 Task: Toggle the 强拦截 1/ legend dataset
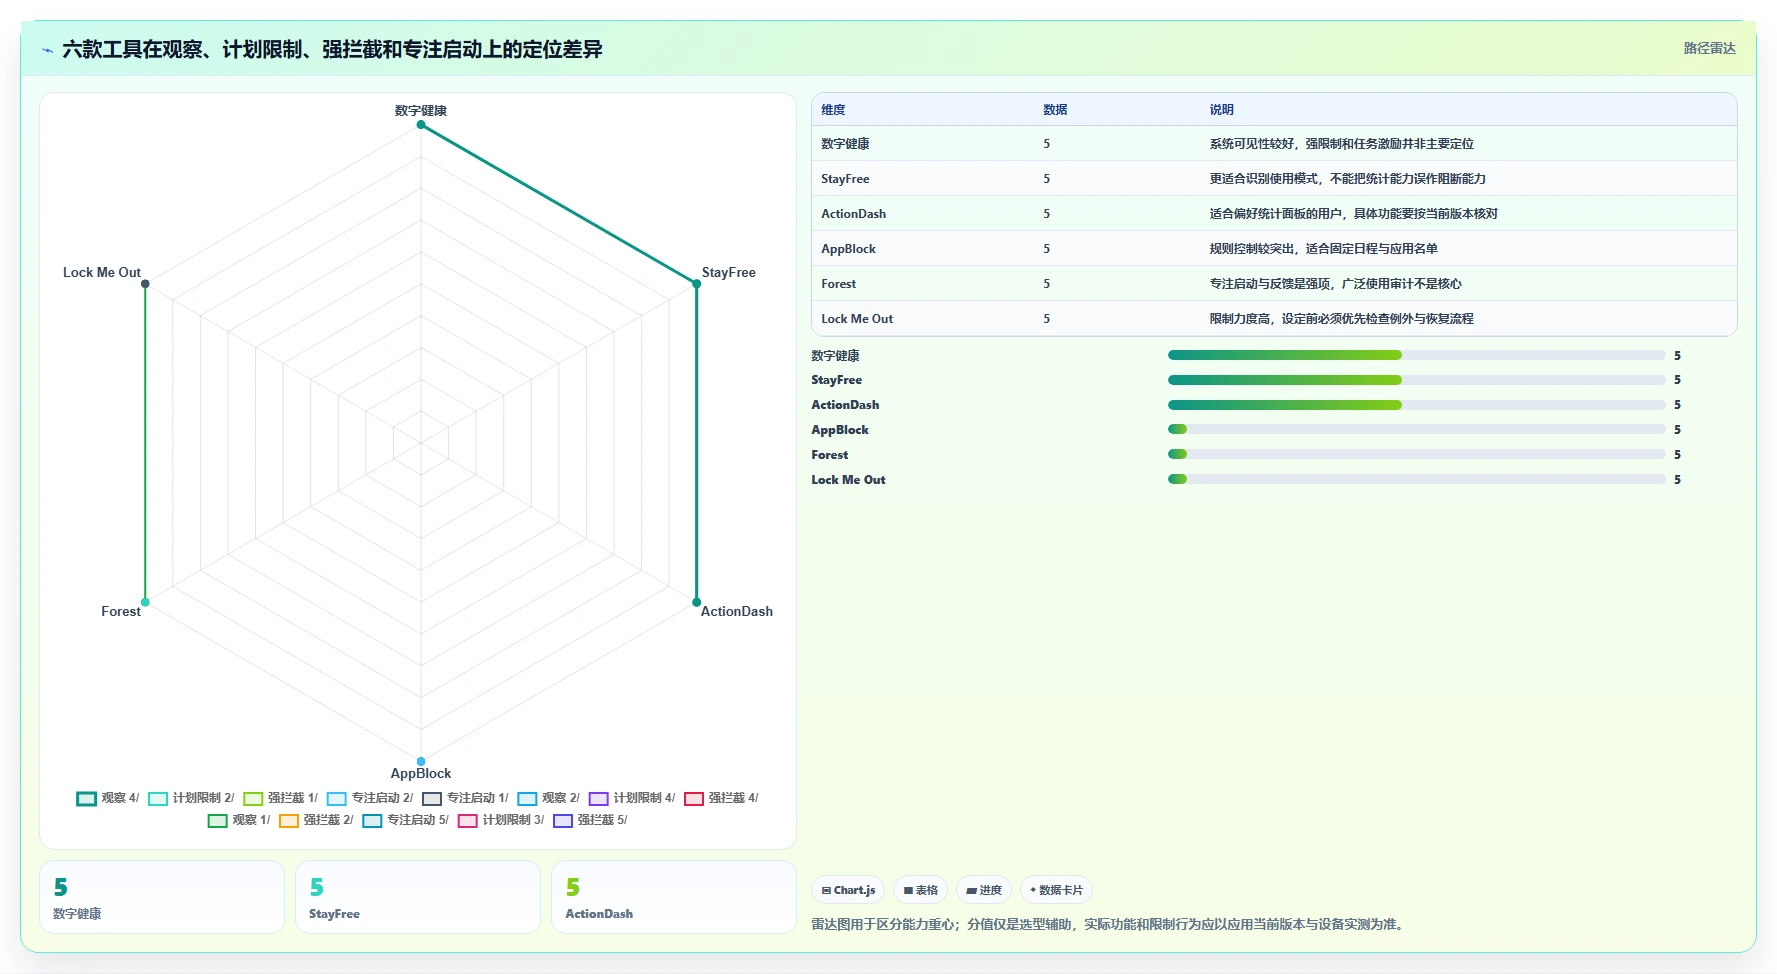[281, 798]
